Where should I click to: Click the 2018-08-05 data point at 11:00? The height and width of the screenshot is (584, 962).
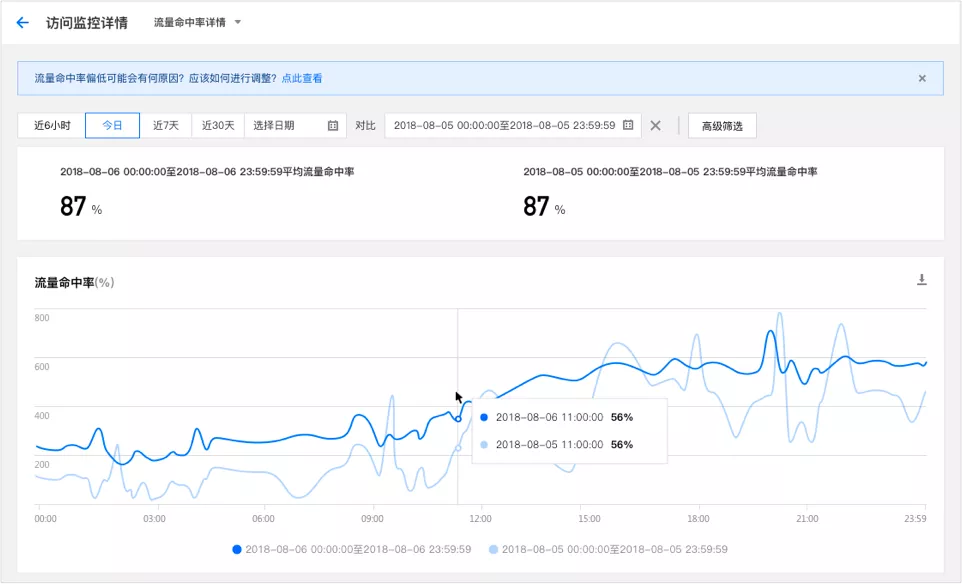pos(458,448)
